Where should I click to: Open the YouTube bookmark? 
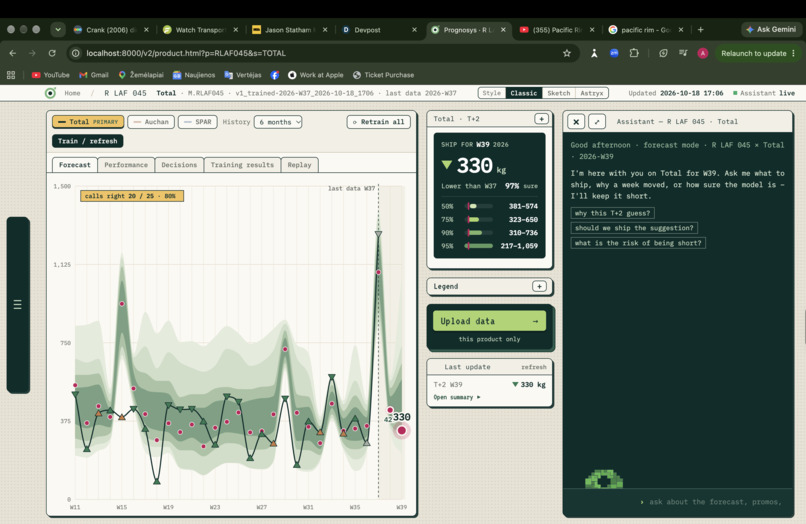(50, 75)
